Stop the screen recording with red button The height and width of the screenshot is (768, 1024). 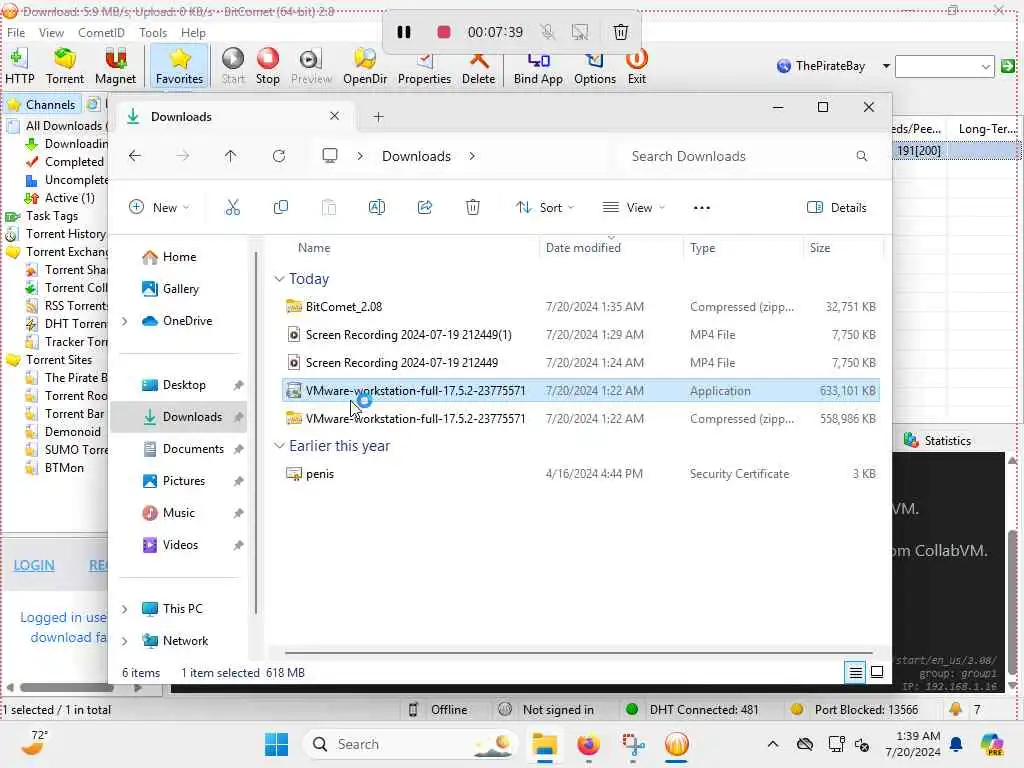(x=443, y=32)
